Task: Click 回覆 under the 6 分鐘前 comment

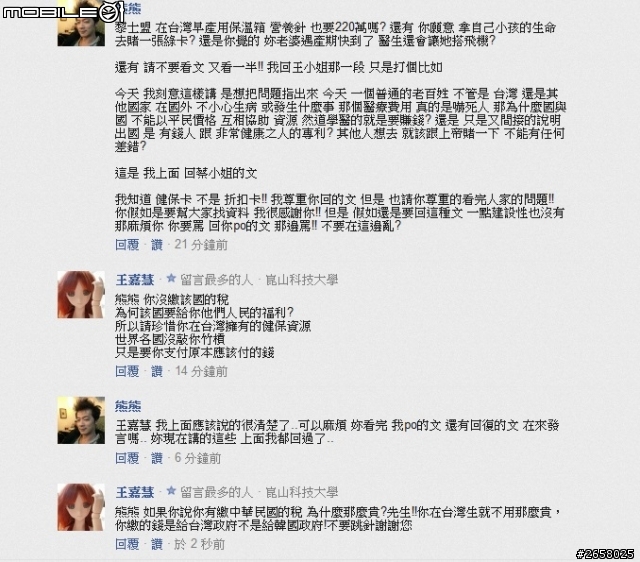Action: pos(127,458)
